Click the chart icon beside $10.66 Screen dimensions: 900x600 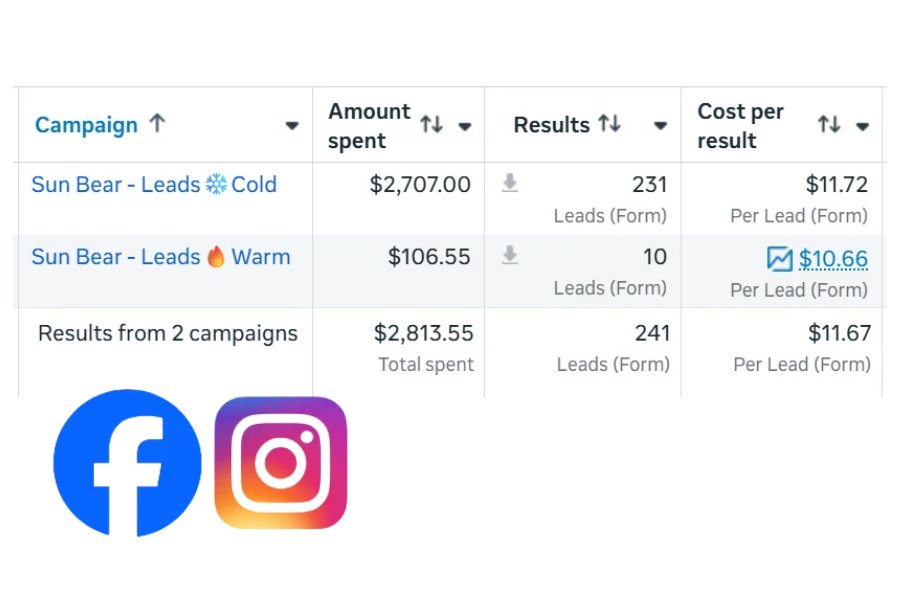779,259
